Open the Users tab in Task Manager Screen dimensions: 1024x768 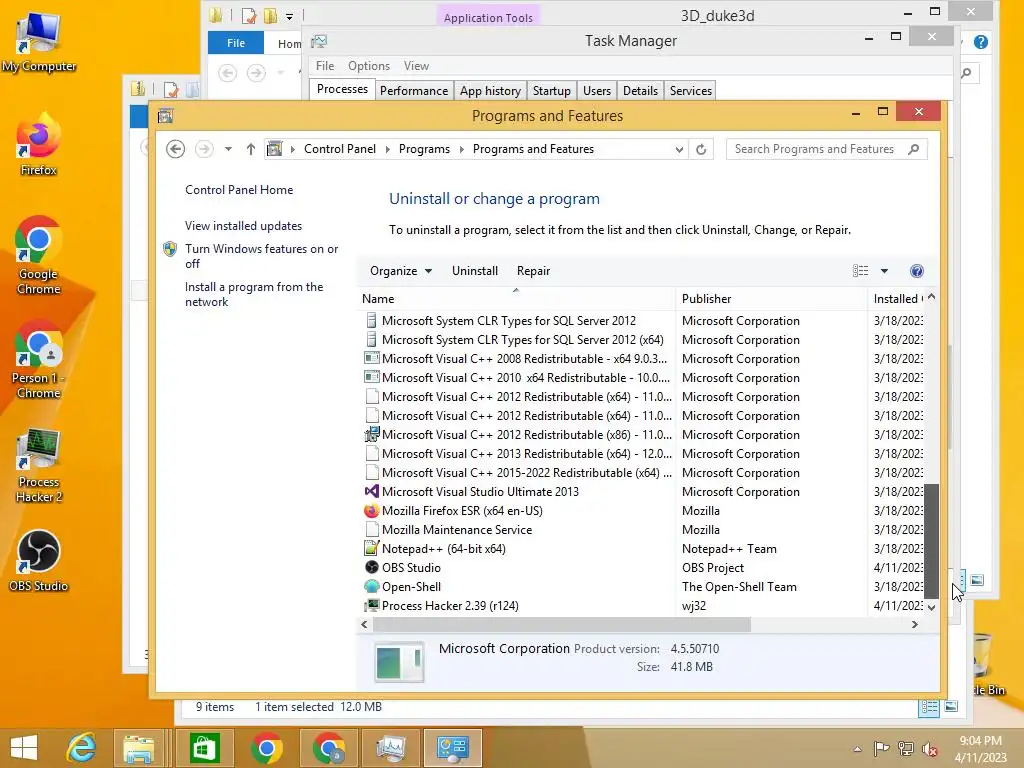click(597, 91)
